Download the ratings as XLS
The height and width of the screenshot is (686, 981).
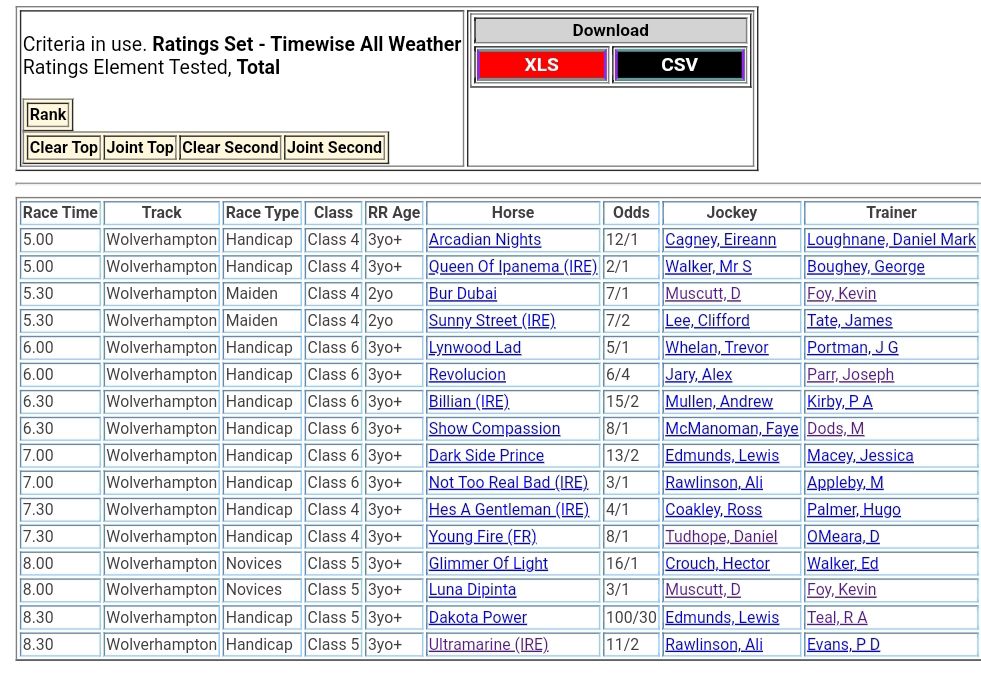click(x=541, y=65)
